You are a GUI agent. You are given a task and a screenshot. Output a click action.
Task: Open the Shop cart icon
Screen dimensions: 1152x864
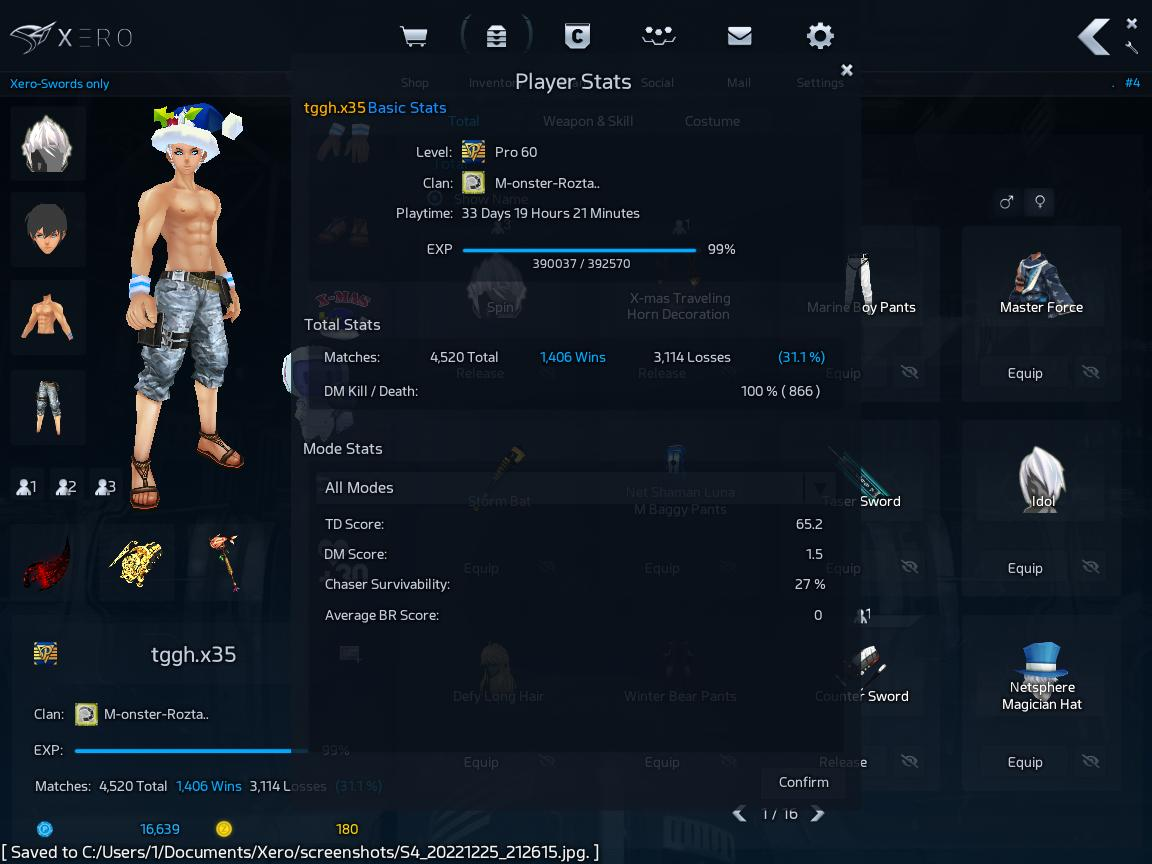[414, 37]
